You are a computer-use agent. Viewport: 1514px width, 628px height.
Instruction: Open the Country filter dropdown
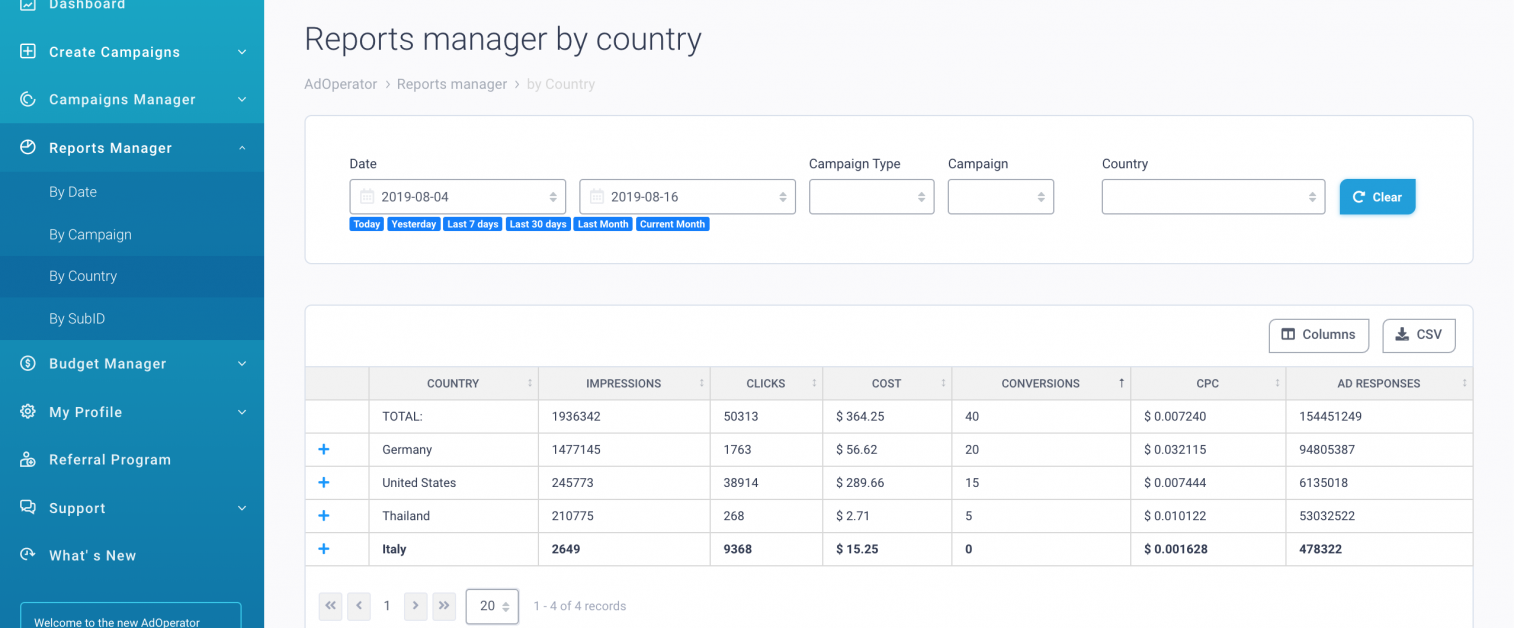(1213, 197)
